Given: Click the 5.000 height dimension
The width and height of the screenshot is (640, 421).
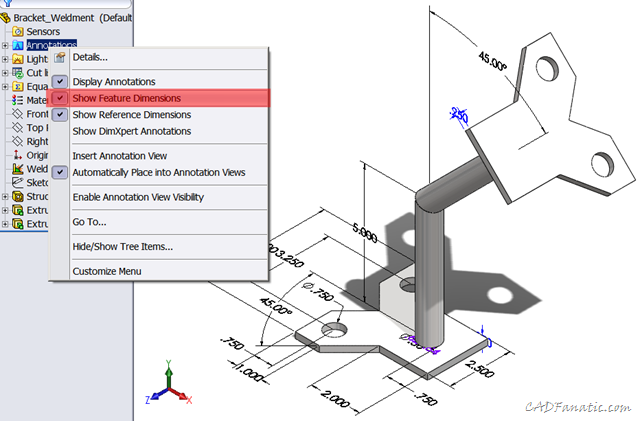Looking at the screenshot, I should coord(365,233).
